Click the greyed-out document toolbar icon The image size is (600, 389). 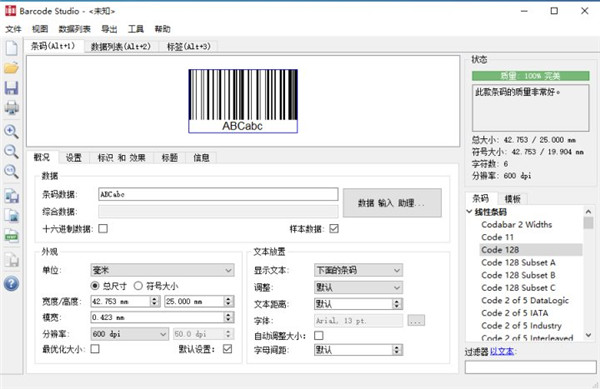coord(11,260)
